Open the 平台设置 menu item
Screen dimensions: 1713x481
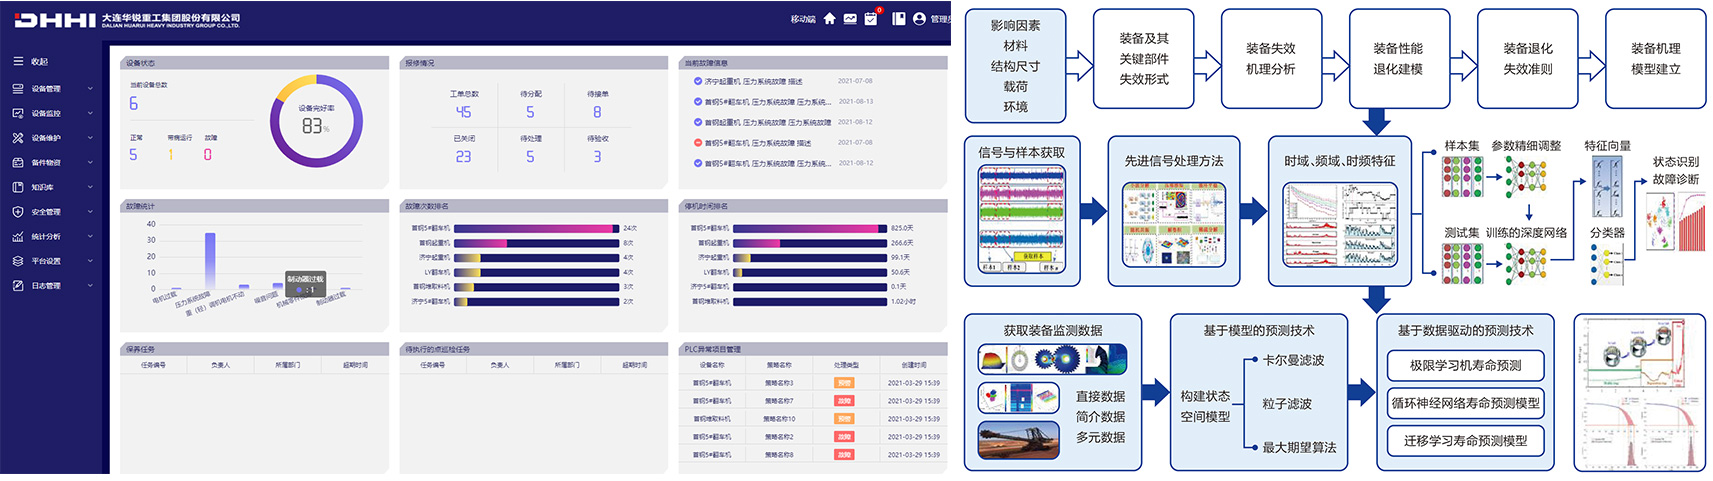[x=46, y=261]
